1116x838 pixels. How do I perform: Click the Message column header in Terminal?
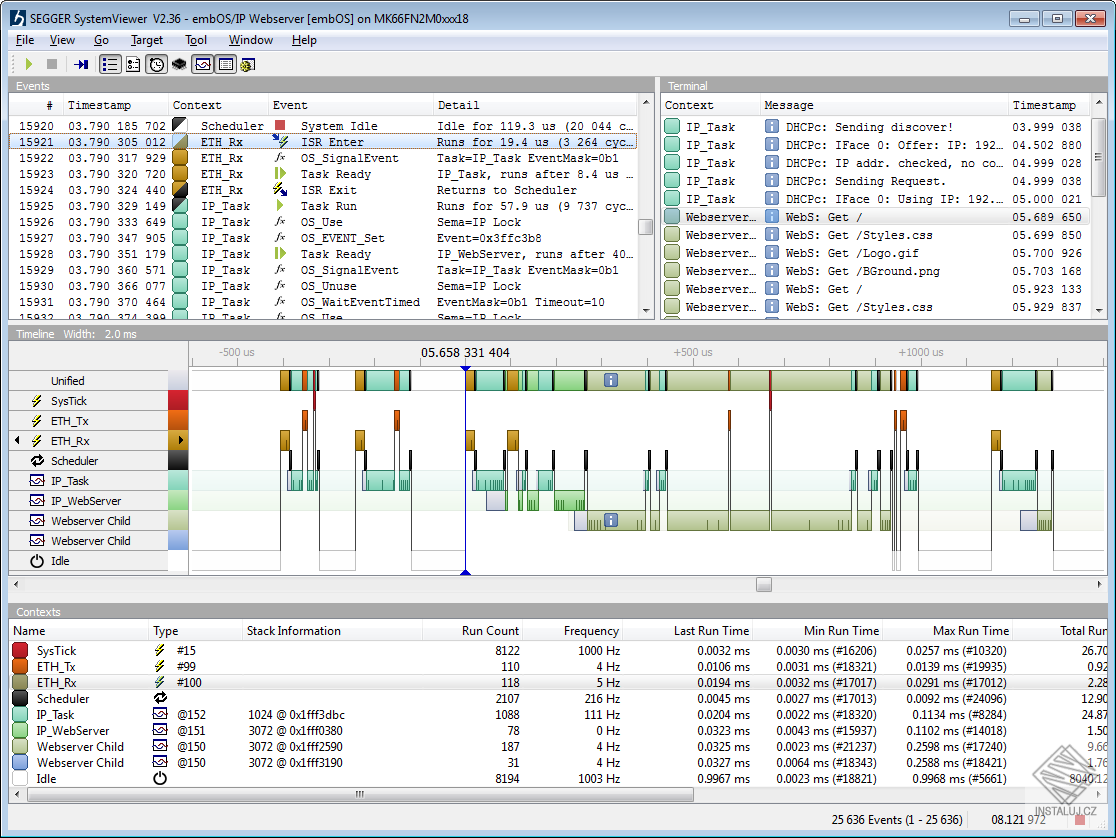click(789, 105)
